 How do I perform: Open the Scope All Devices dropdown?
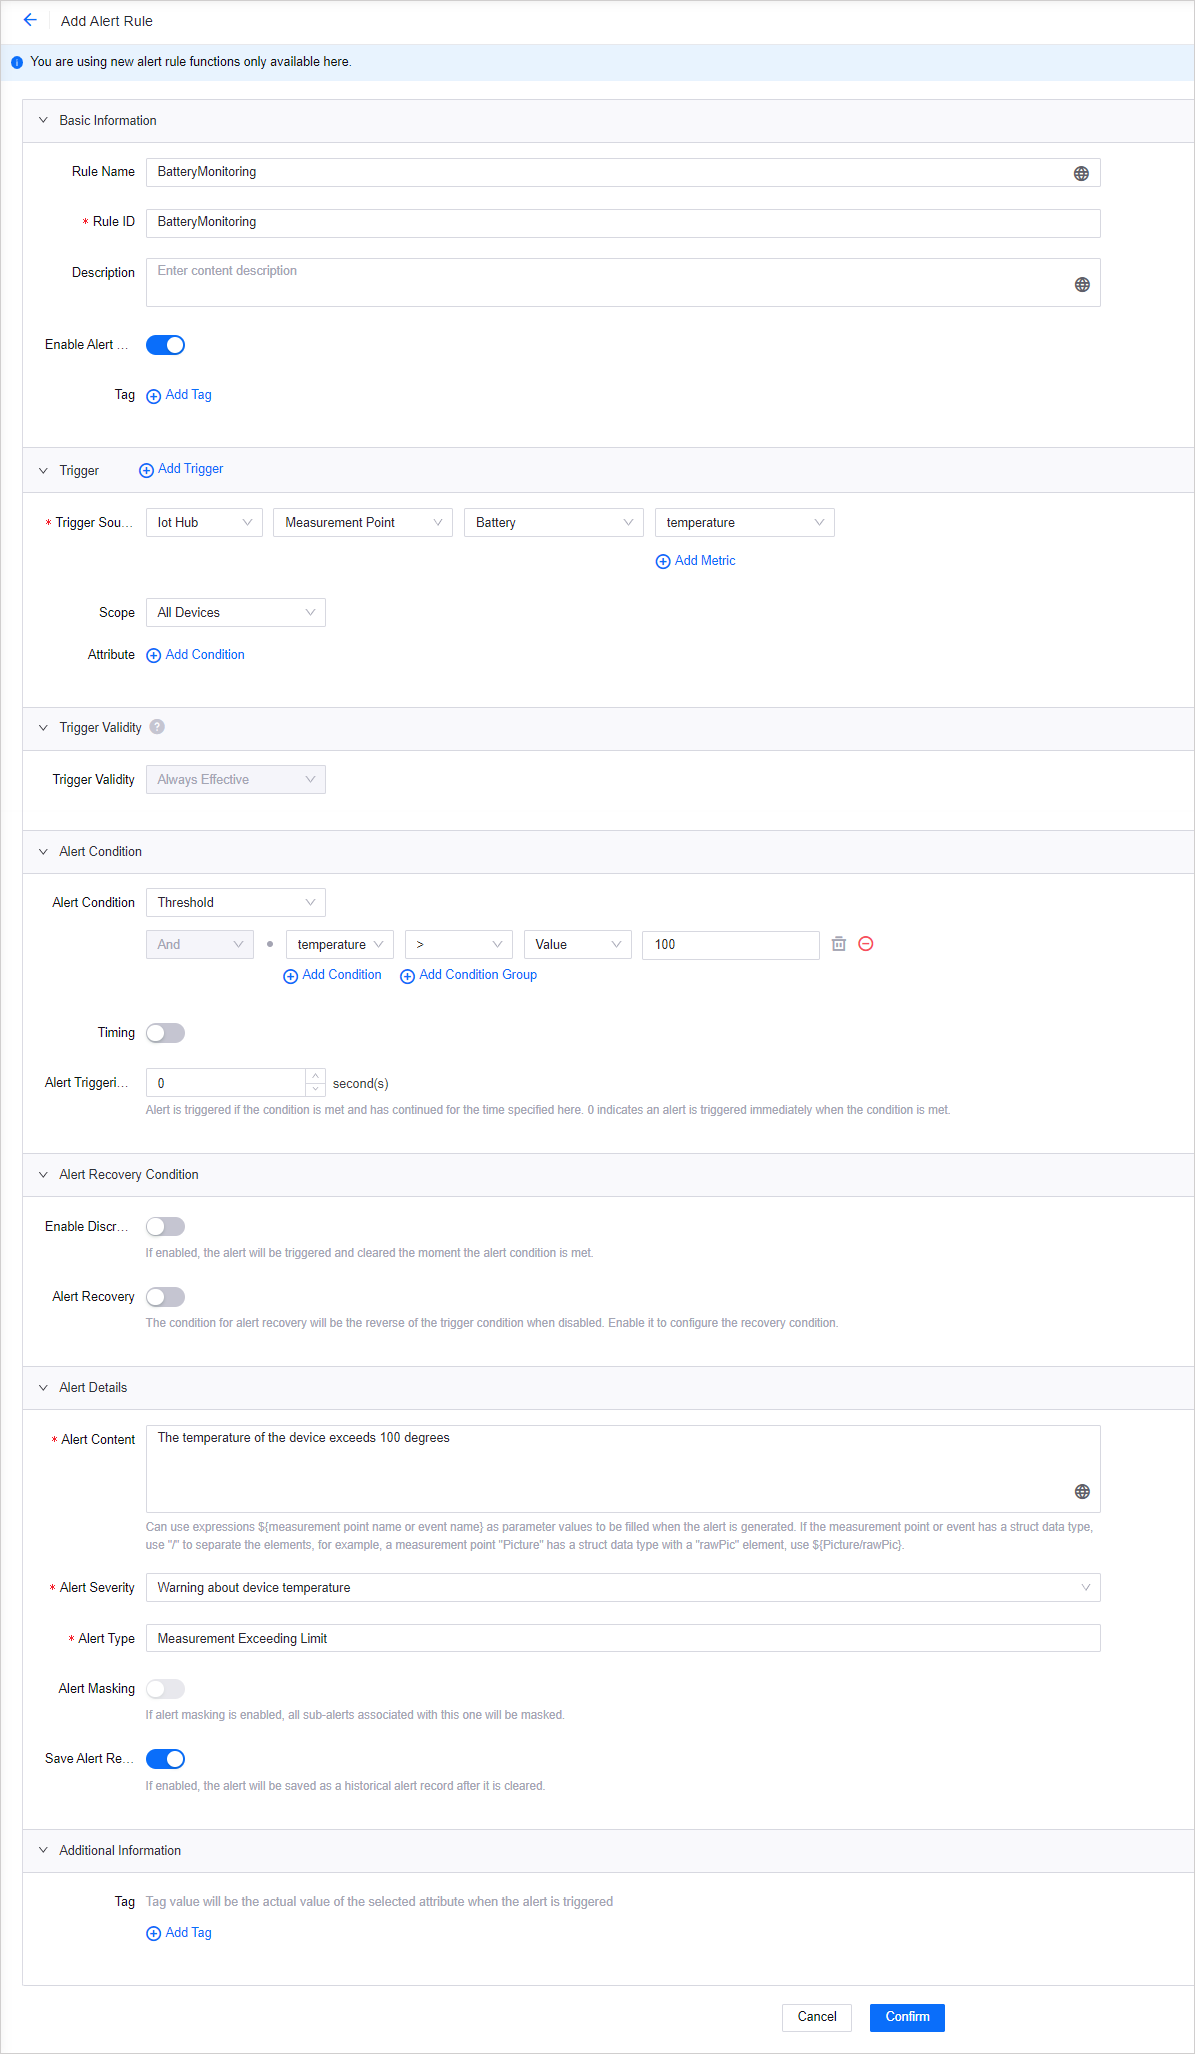(235, 613)
